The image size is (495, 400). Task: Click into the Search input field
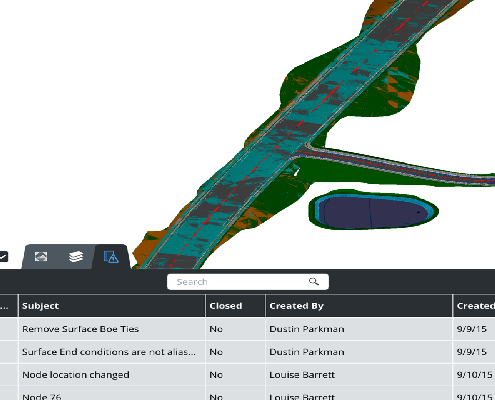pyautogui.click(x=248, y=282)
